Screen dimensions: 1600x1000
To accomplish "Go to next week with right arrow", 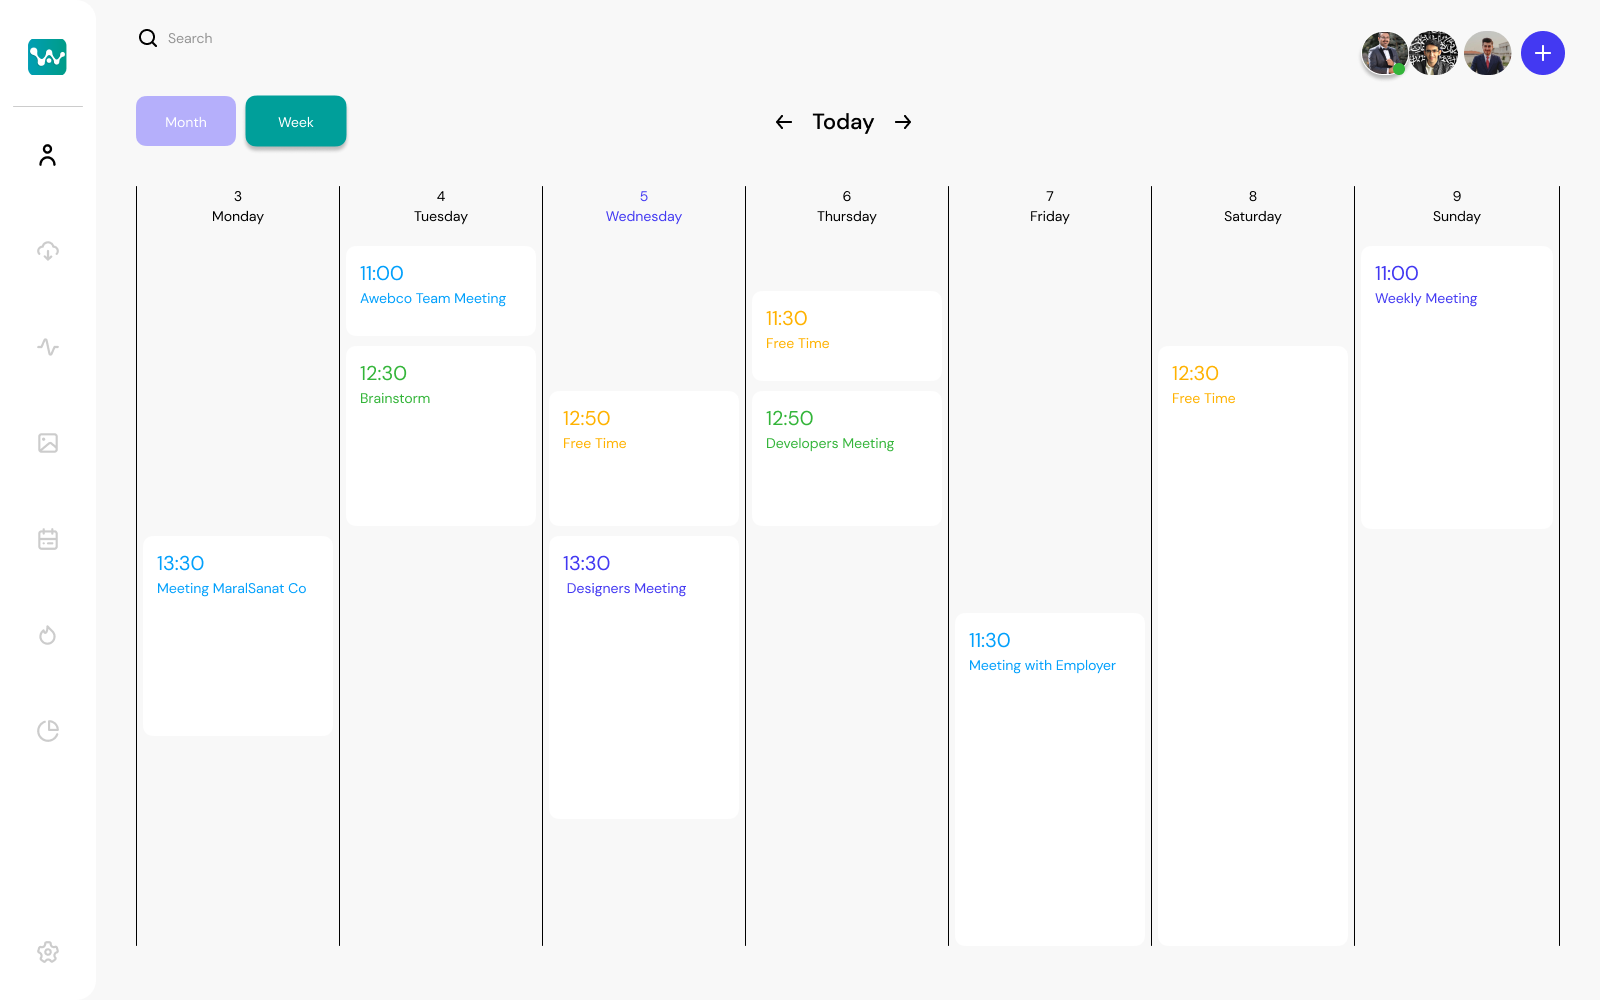I will [x=903, y=122].
